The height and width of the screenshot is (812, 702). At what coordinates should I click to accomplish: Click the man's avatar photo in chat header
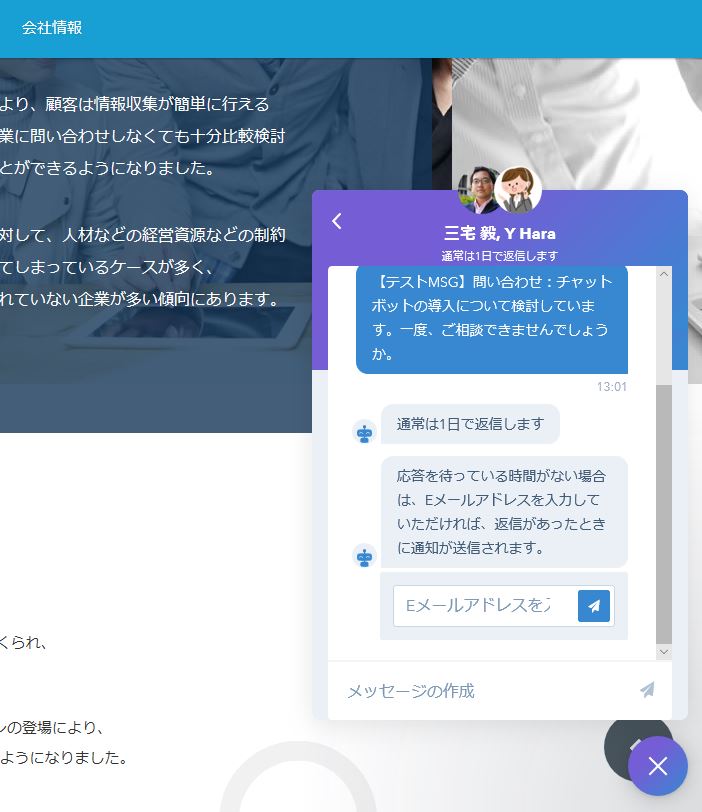479,190
